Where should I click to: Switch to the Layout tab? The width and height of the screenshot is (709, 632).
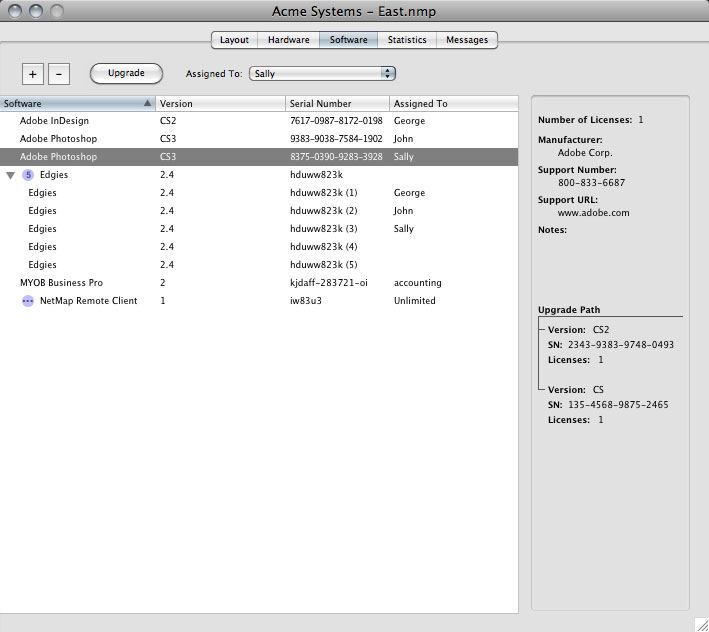(x=234, y=40)
